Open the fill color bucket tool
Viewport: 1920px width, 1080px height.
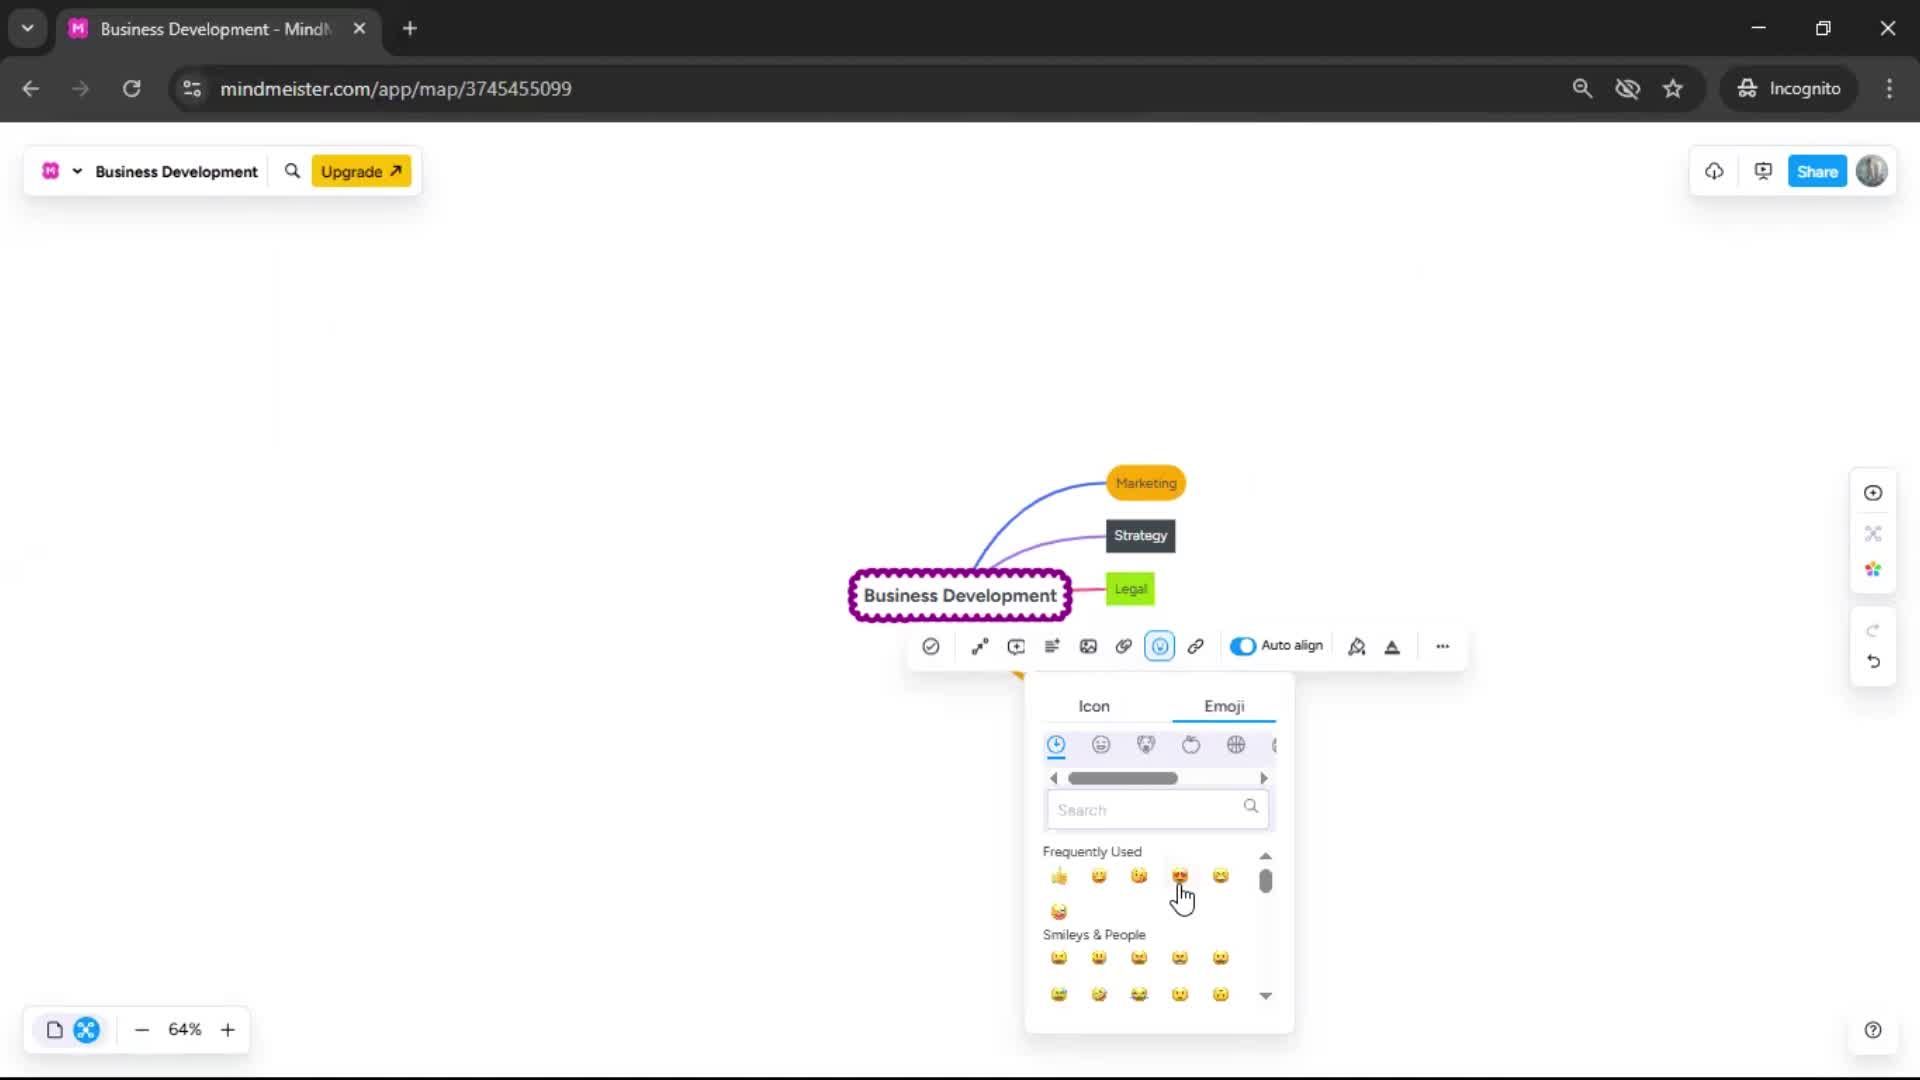pyautogui.click(x=1357, y=647)
